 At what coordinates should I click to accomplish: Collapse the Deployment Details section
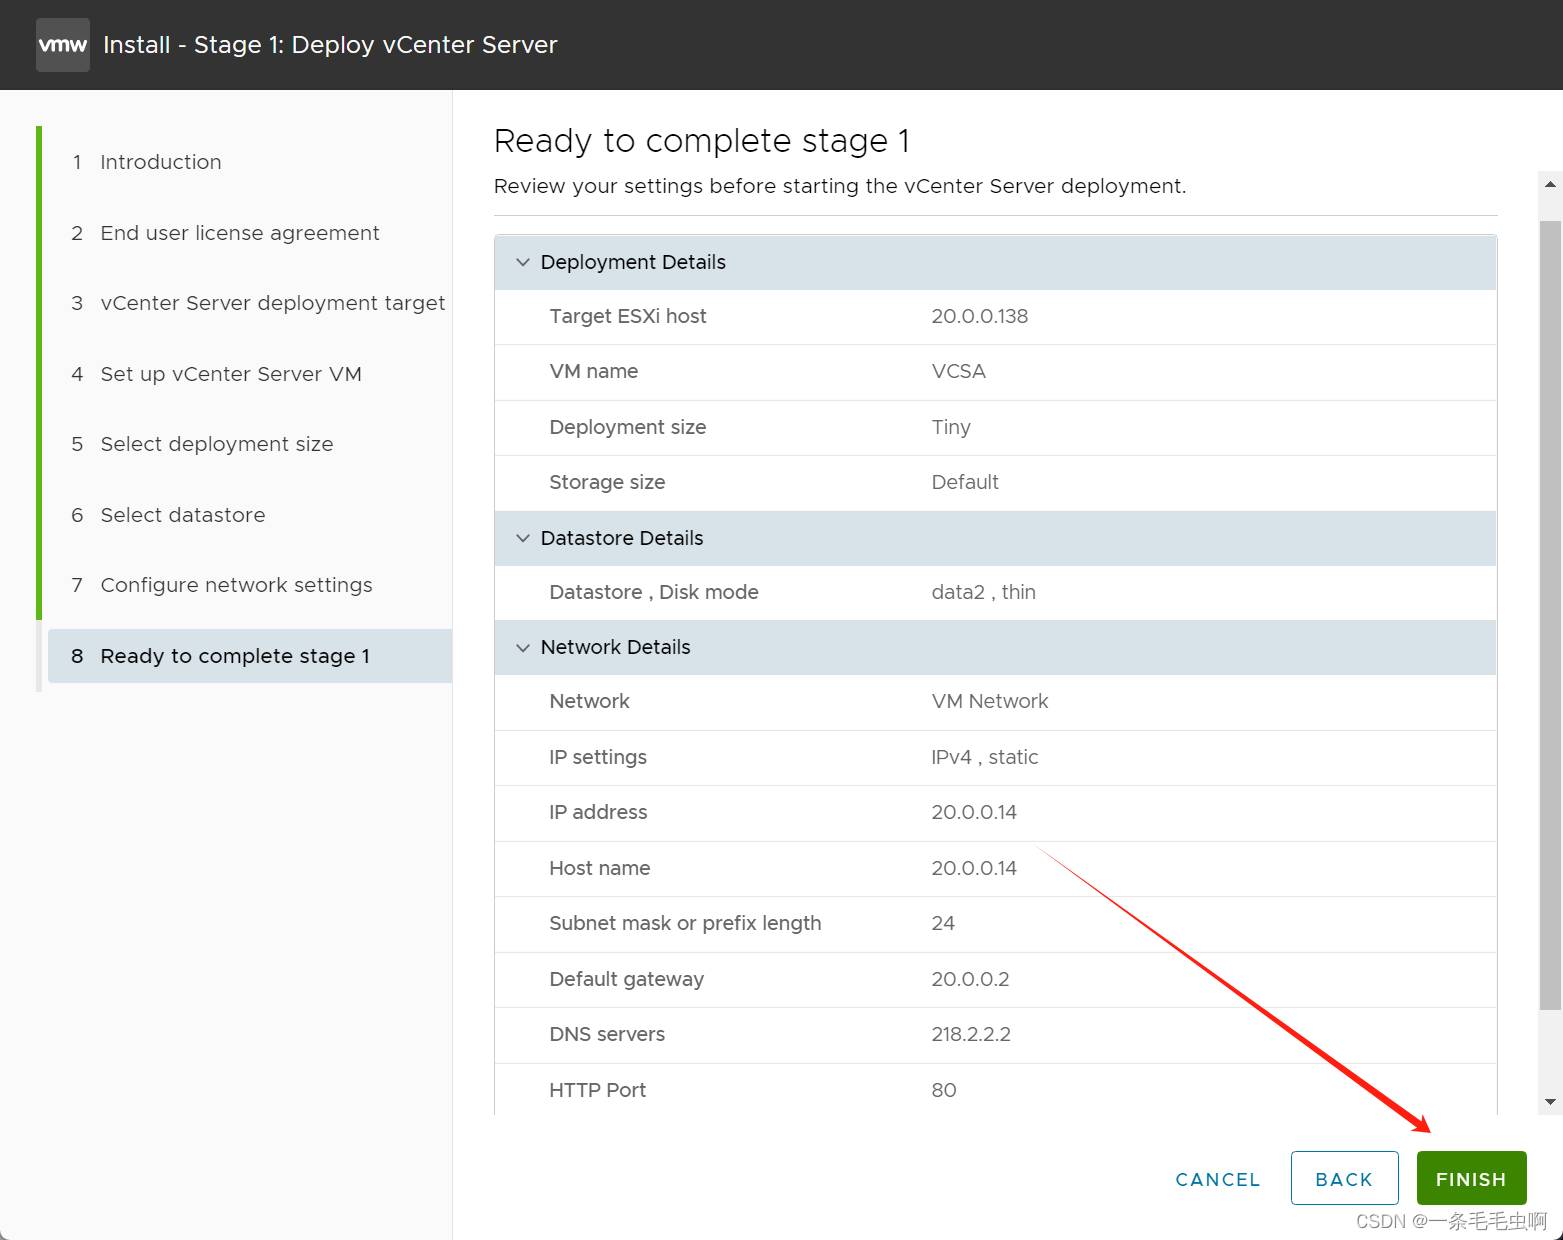[523, 262]
